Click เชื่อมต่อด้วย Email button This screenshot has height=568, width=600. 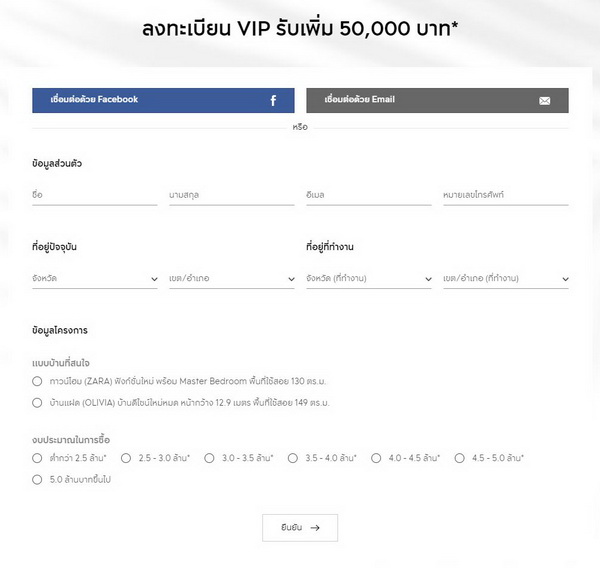coord(437,100)
